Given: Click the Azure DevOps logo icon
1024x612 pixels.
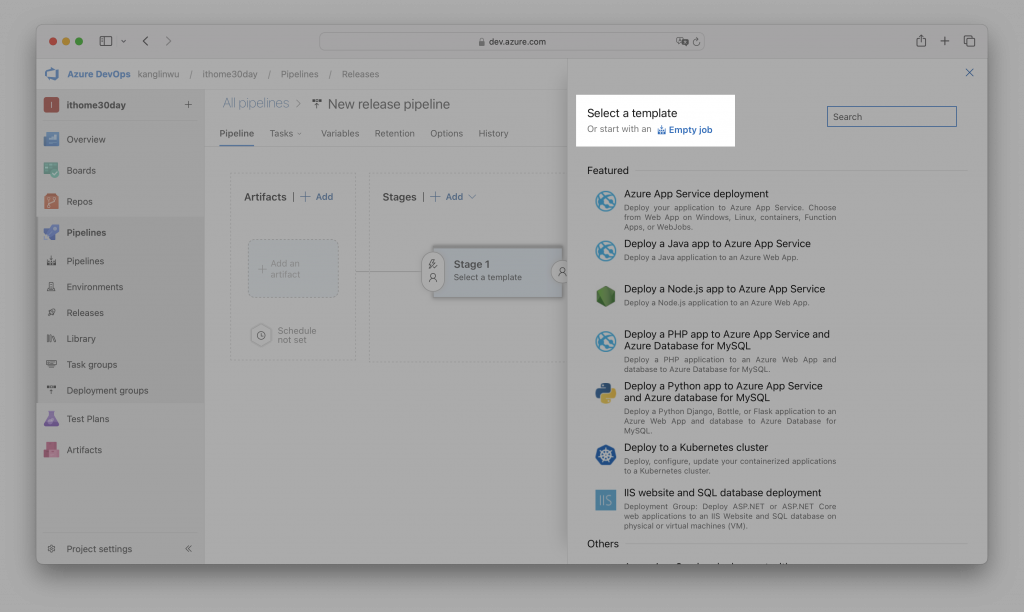Looking at the screenshot, I should (52, 74).
